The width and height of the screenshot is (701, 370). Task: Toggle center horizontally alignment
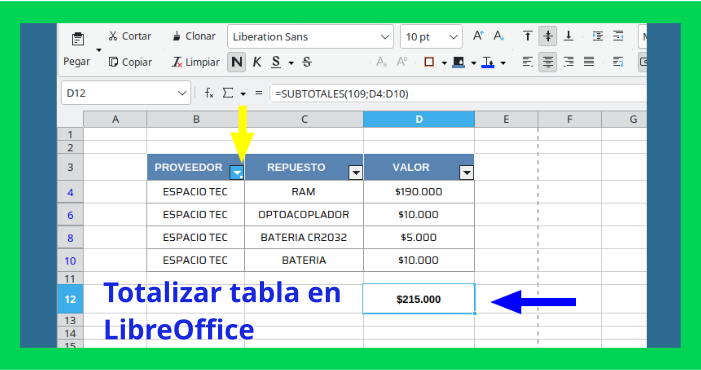548,62
